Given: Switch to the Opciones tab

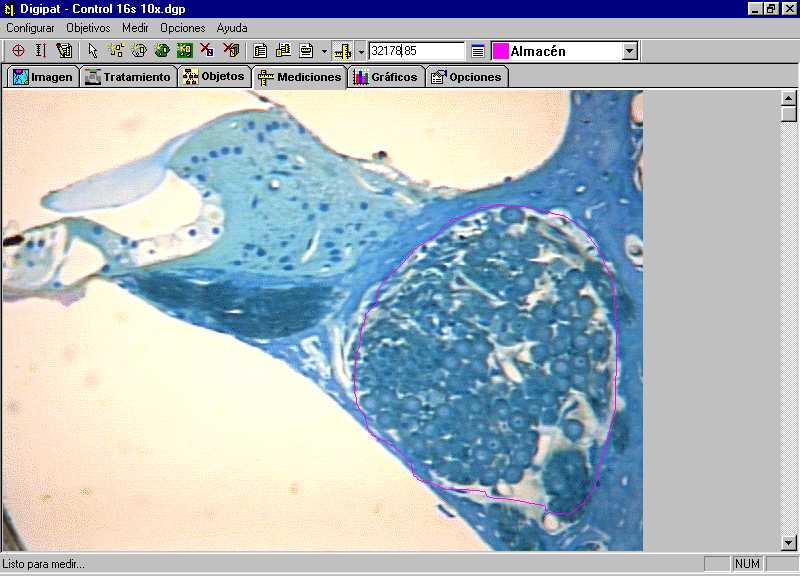Looking at the screenshot, I should click(x=466, y=77).
